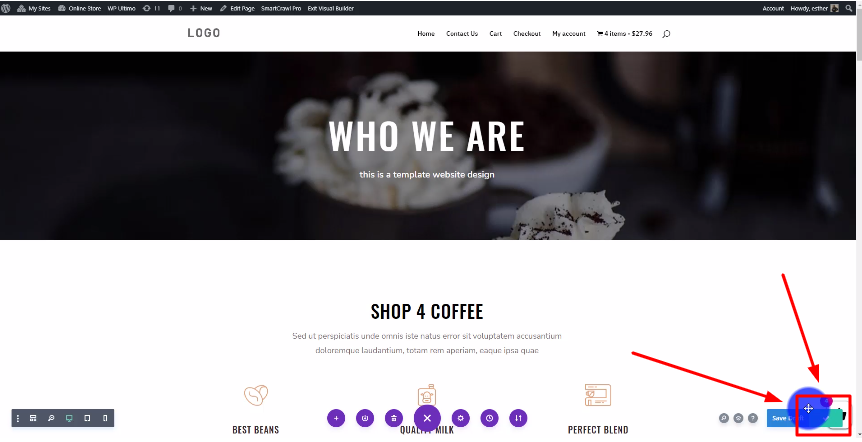The width and height of the screenshot is (862, 442).
Task: Toggle tablet view mode
Action: pos(87,418)
